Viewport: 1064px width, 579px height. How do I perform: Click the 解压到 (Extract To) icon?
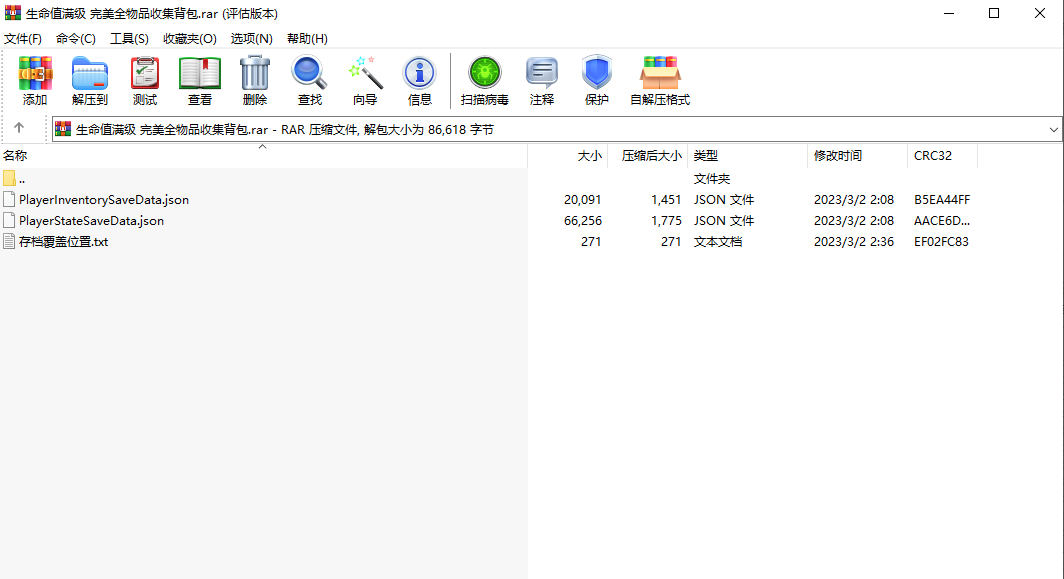coord(90,81)
